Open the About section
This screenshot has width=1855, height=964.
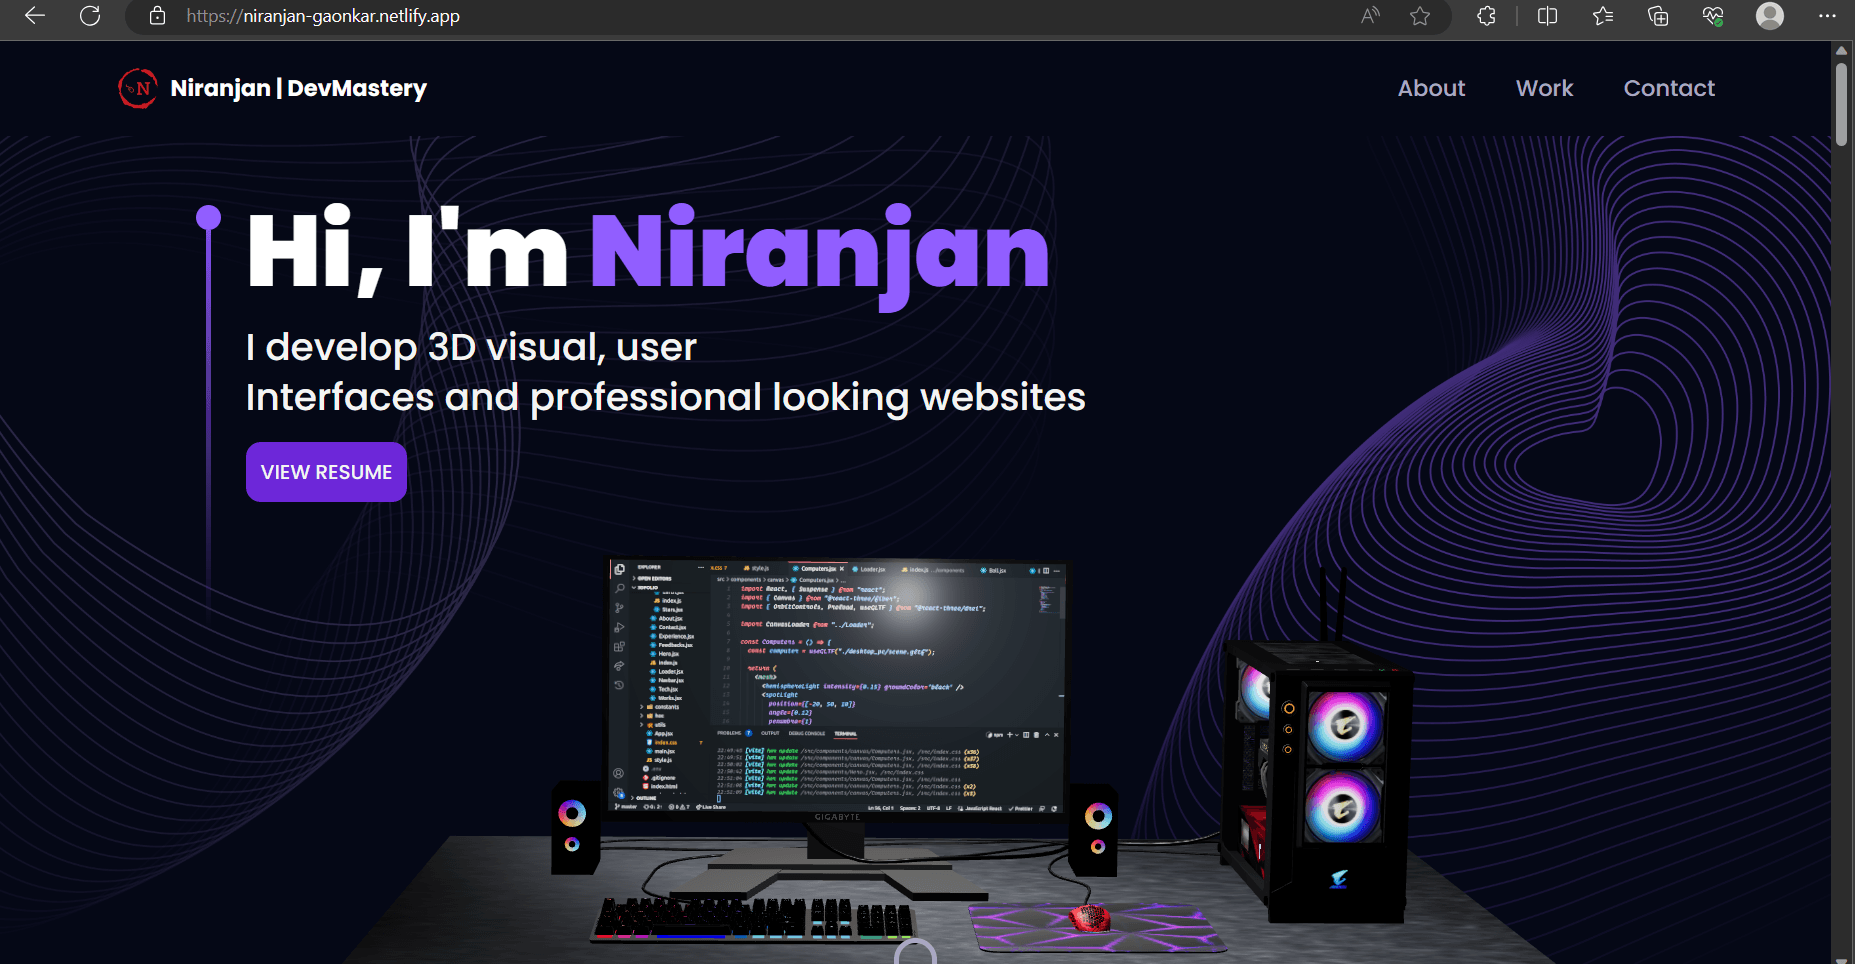[1431, 88]
